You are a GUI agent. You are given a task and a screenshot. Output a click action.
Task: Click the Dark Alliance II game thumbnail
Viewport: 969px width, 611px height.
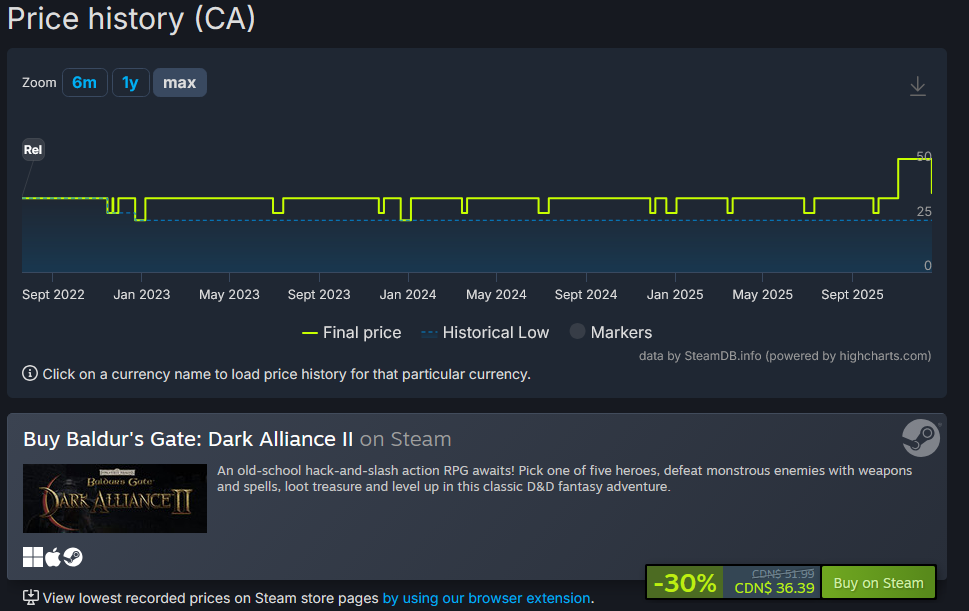coord(114,498)
